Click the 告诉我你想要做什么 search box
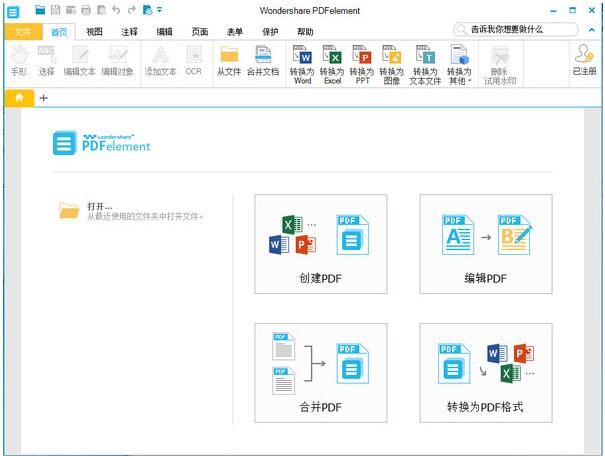Screen dimensions: 605x456 (x=516, y=29)
